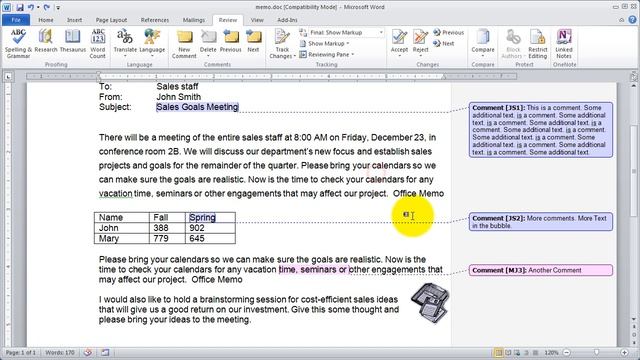Click zoom out minus button
640x360 pixels.
point(567,352)
